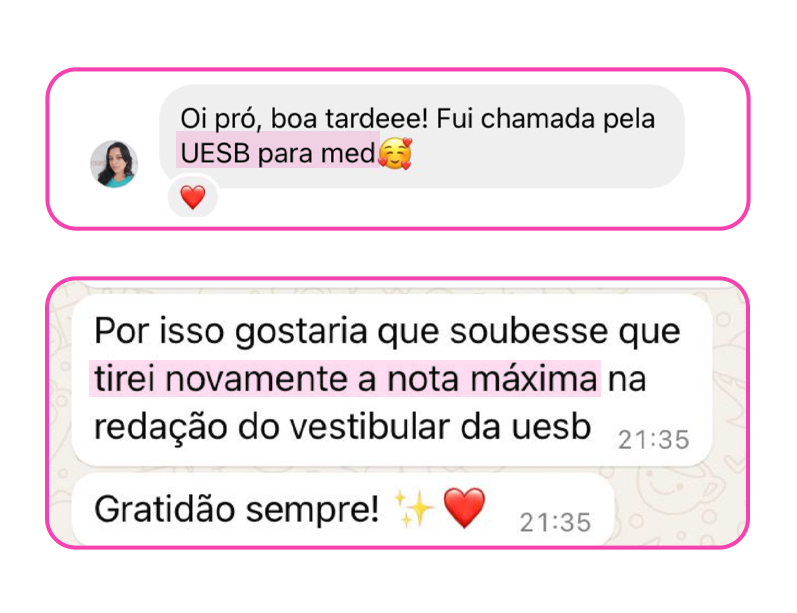Click the words 'Fui chamada pela'
The image size is (797, 613).
(x=545, y=118)
